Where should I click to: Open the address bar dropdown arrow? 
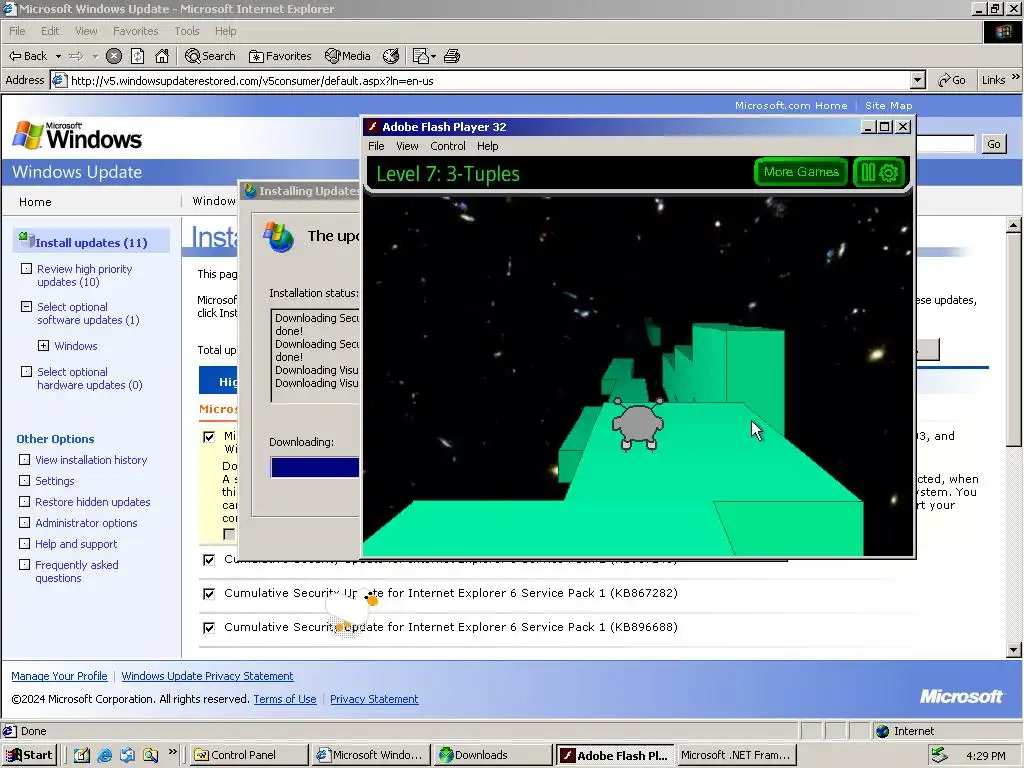[918, 80]
